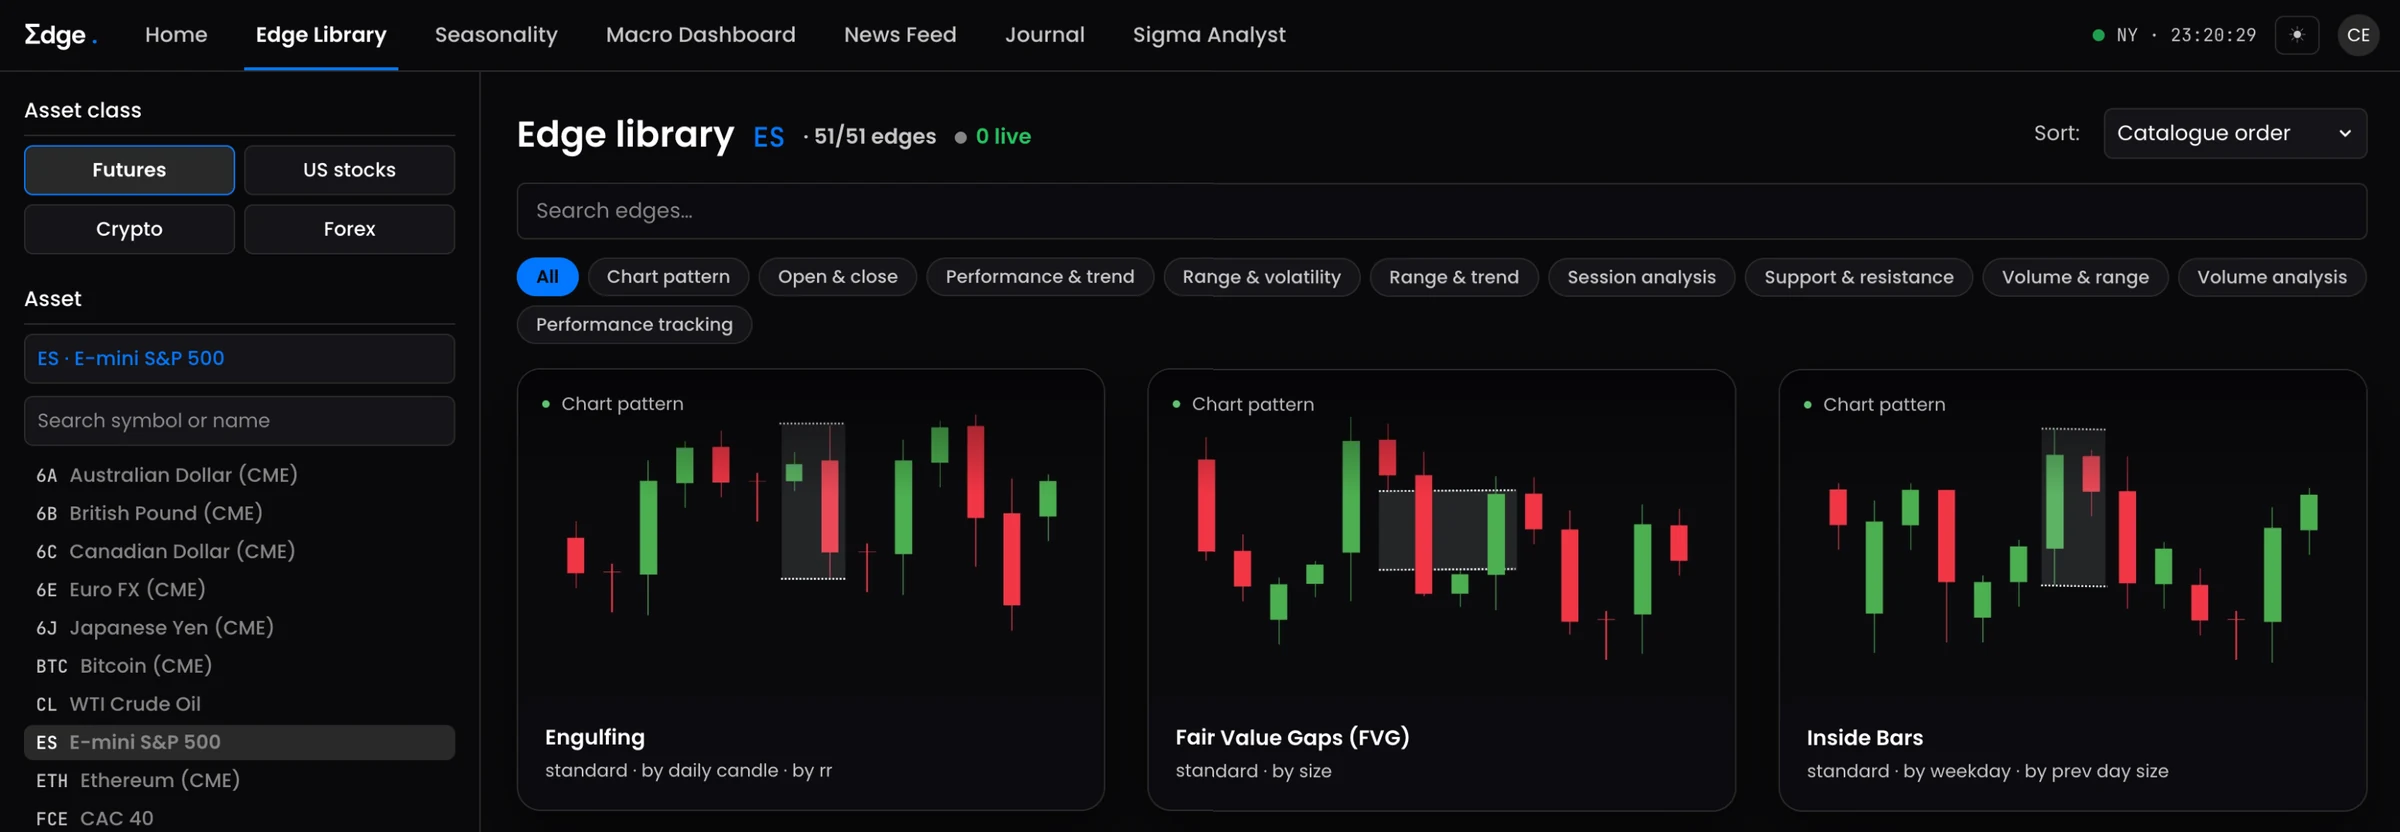This screenshot has height=832, width=2400.
Task: Open the CE user avatar menu
Action: click(x=2358, y=35)
